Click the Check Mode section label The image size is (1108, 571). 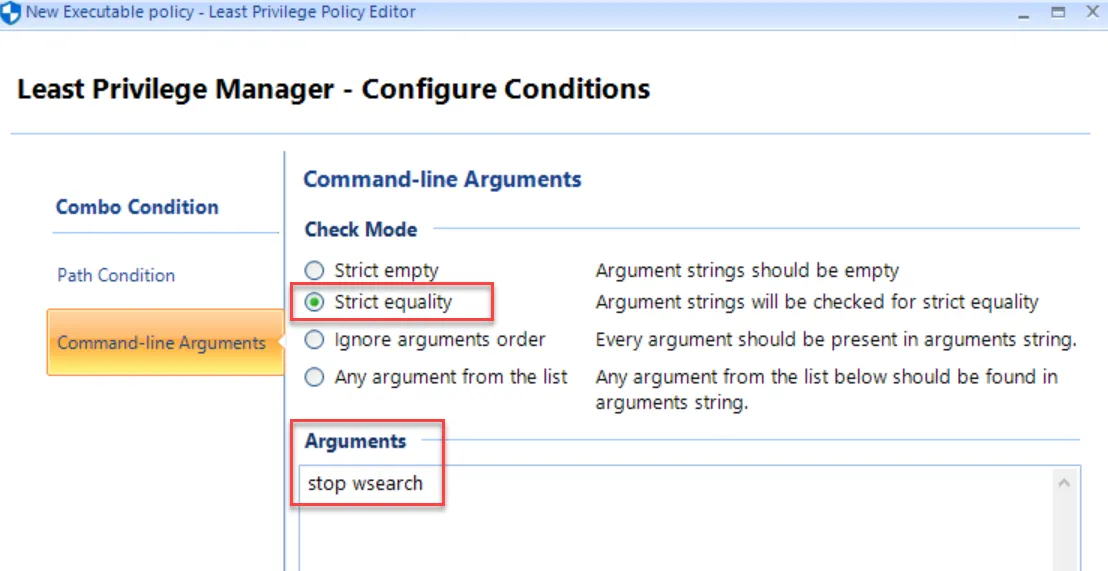360,229
